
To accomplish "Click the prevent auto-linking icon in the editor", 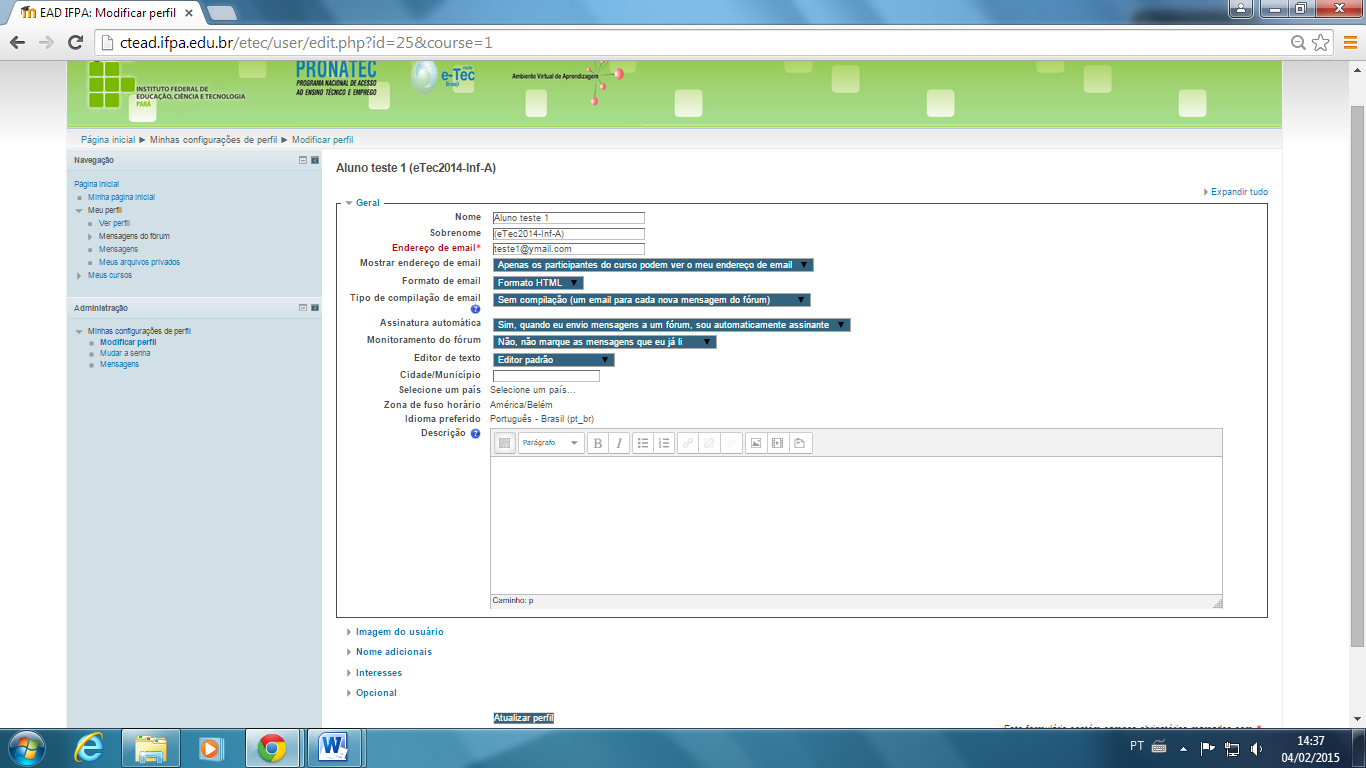I will (731, 443).
